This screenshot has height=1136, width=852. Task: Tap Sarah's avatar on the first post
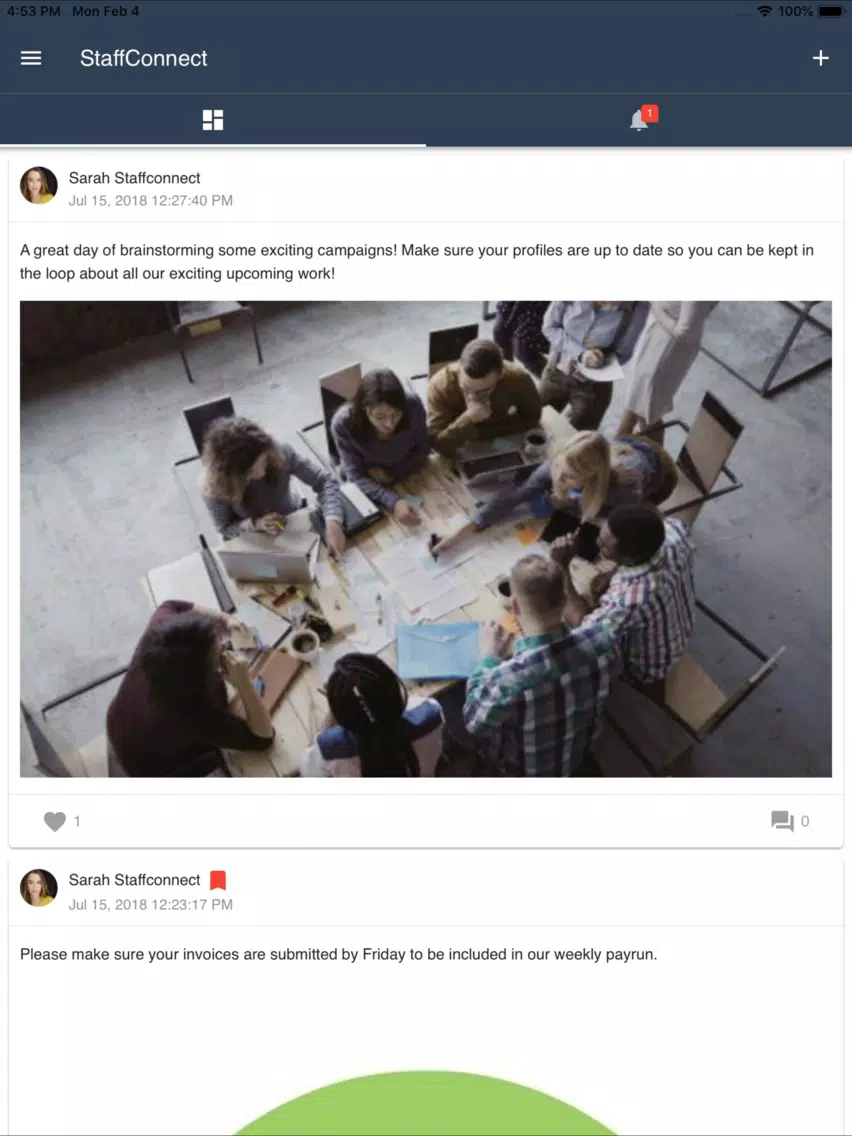pyautogui.click(x=38, y=185)
